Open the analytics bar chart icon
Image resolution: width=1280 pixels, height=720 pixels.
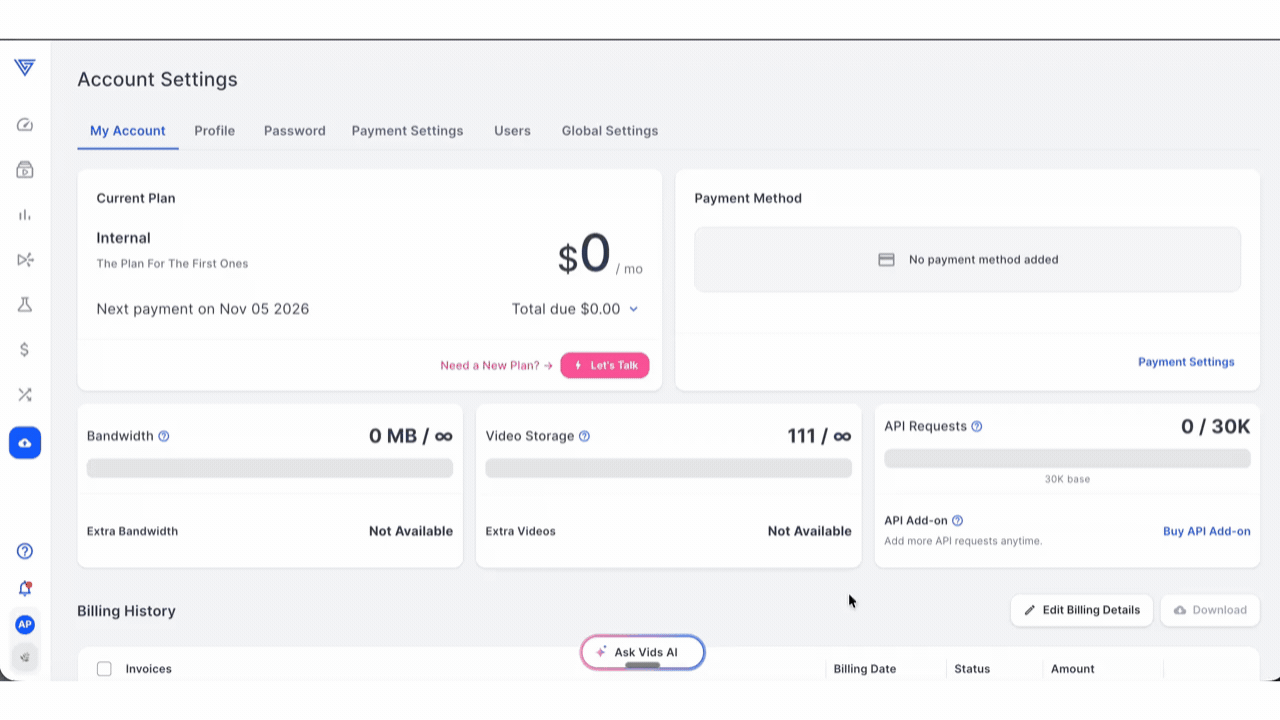[25, 215]
